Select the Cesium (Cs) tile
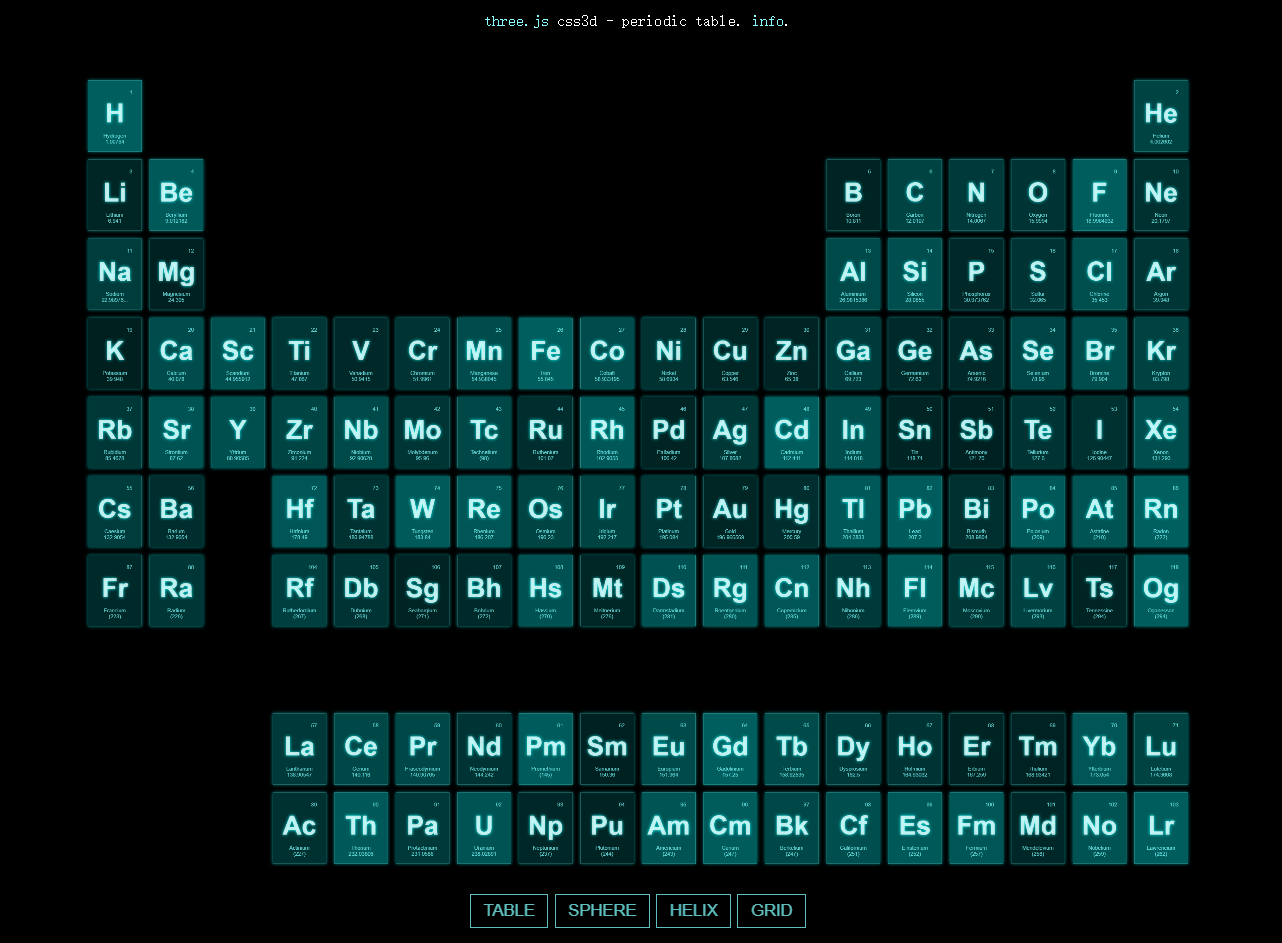Image resolution: width=1282 pixels, height=943 pixels. click(115, 511)
